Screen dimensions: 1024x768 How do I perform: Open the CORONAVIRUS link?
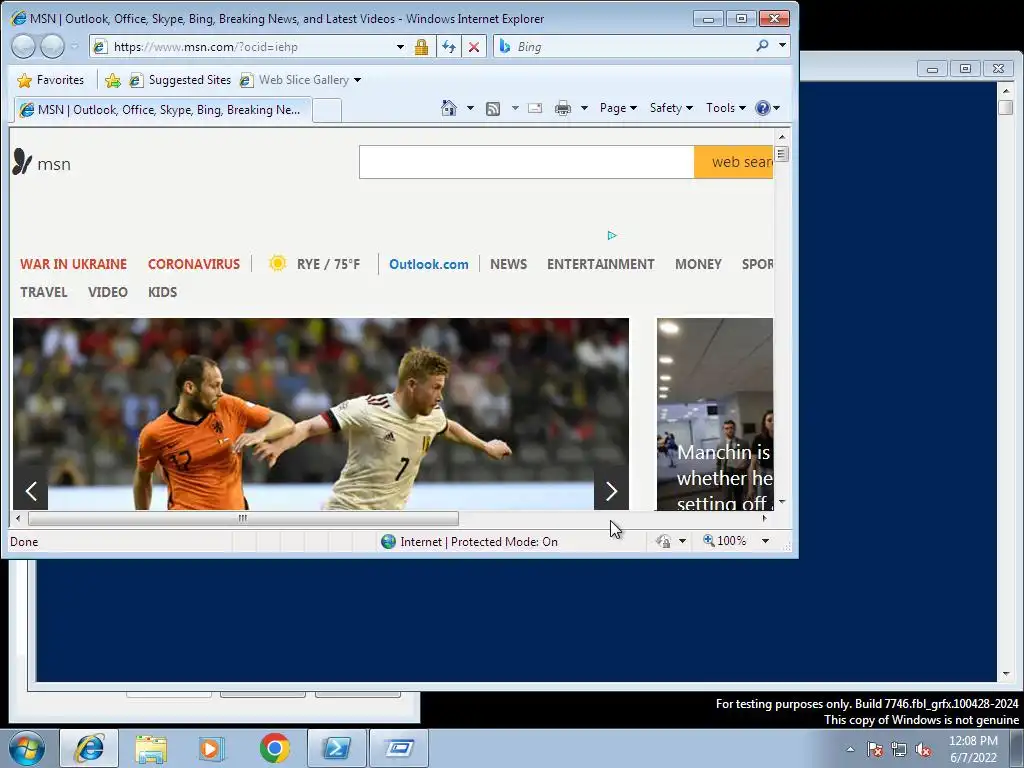[x=194, y=264]
